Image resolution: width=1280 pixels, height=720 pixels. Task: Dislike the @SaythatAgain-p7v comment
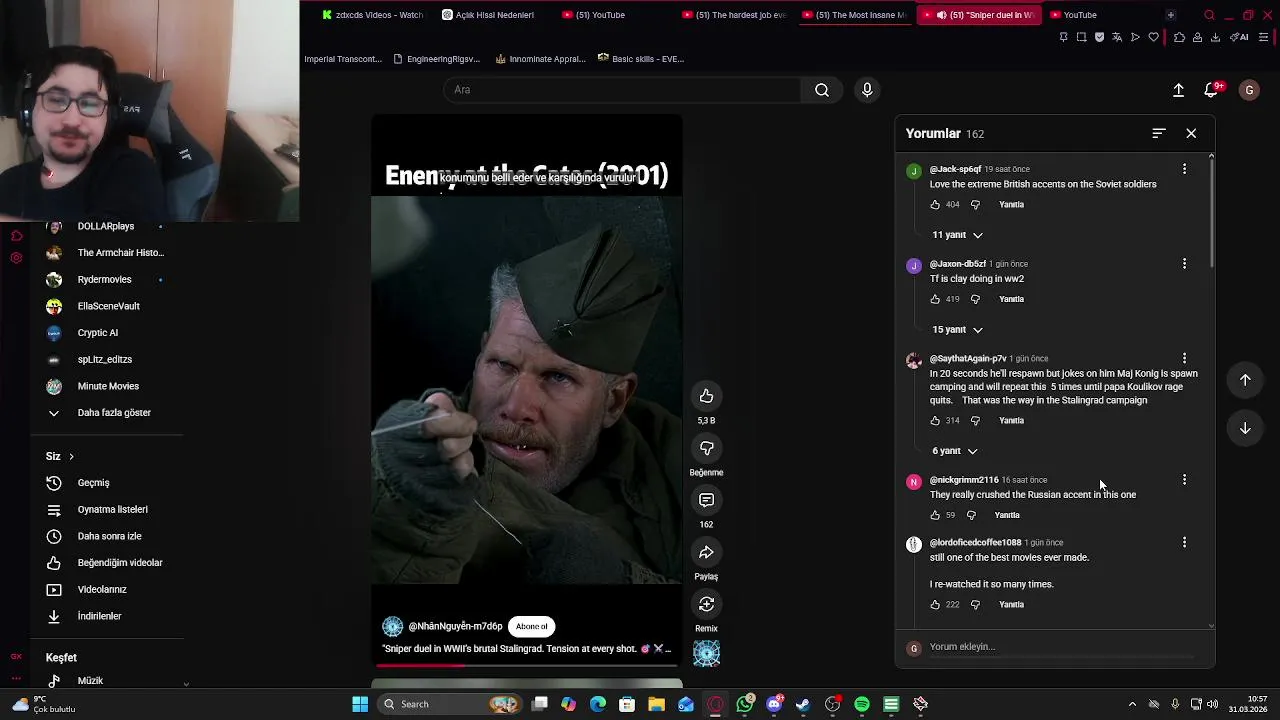975,420
